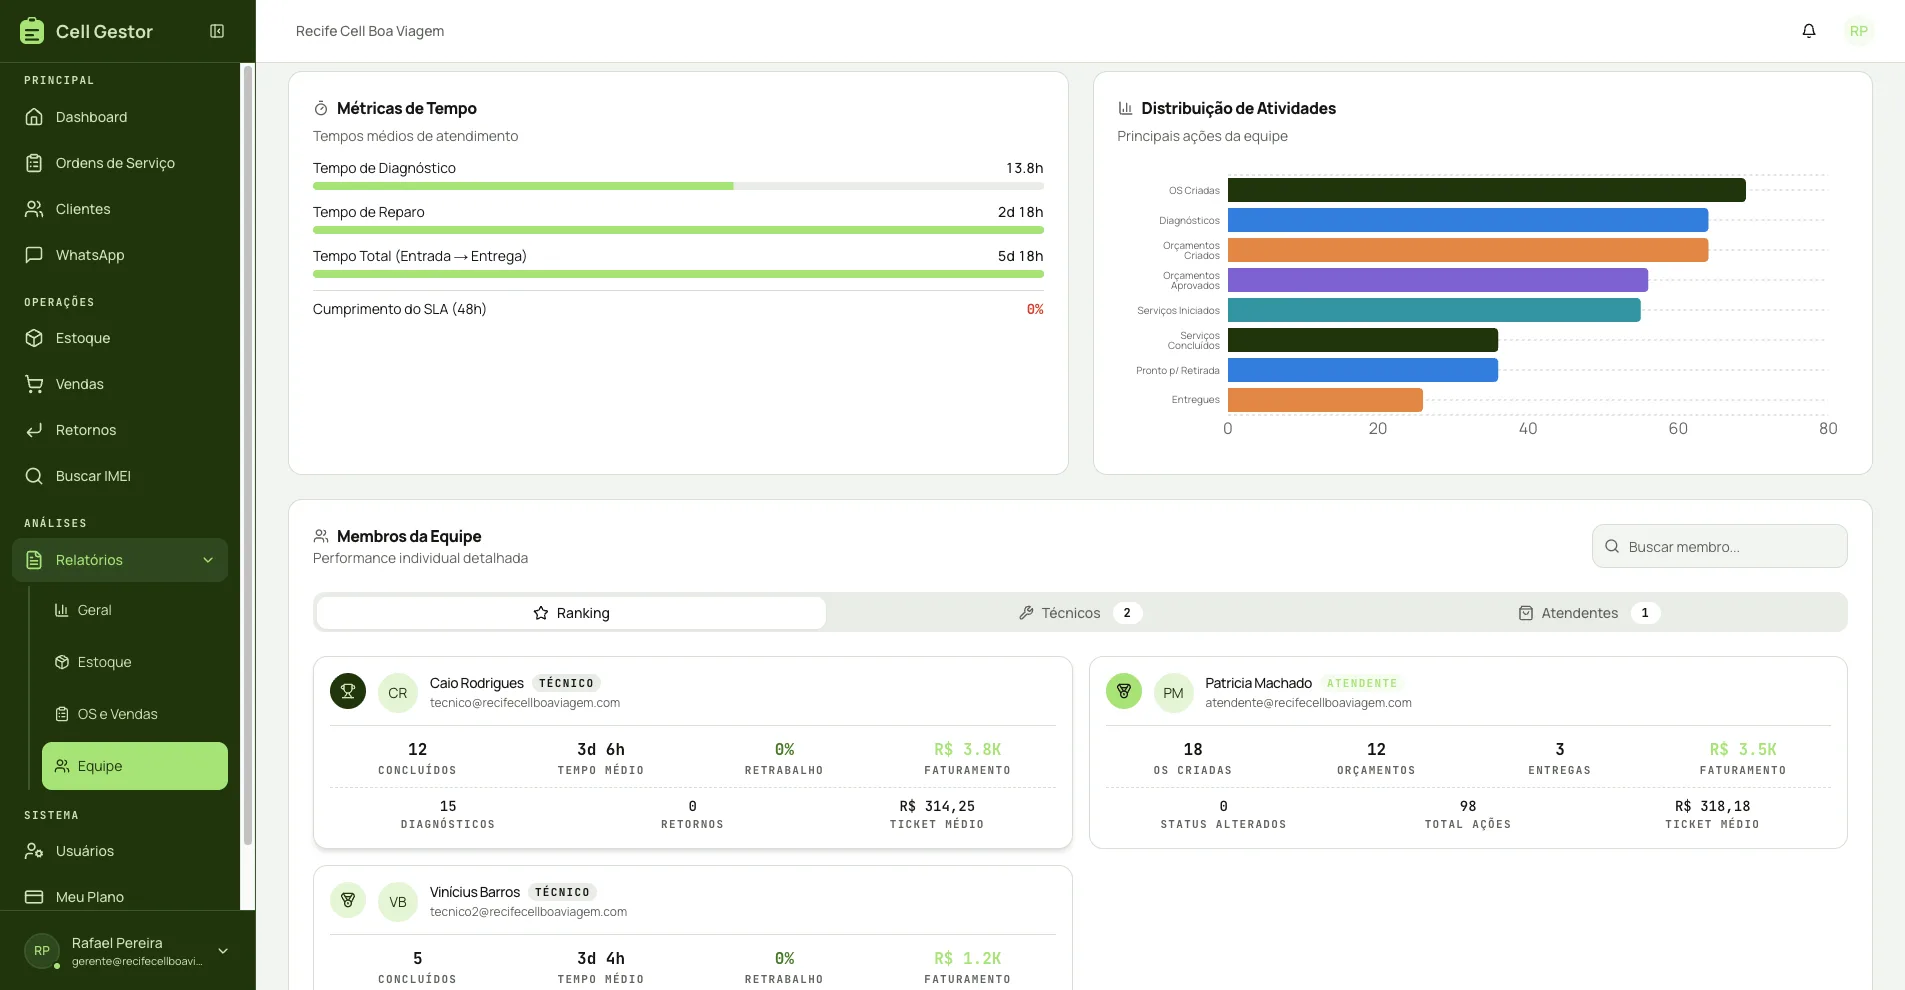The height and width of the screenshot is (990, 1905).
Task: Switch to the Atendentes tab
Action: 1590,613
